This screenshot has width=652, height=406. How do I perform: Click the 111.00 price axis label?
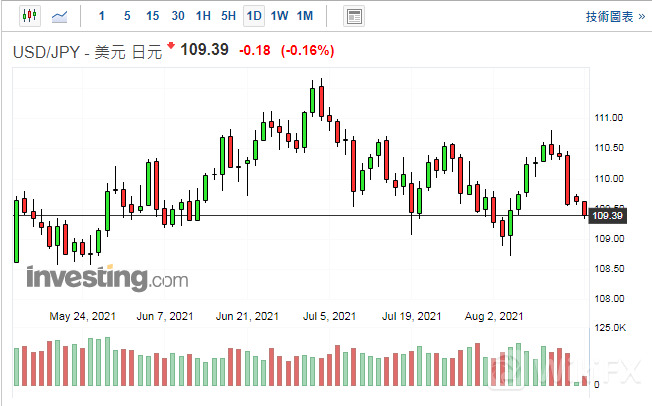click(x=609, y=118)
